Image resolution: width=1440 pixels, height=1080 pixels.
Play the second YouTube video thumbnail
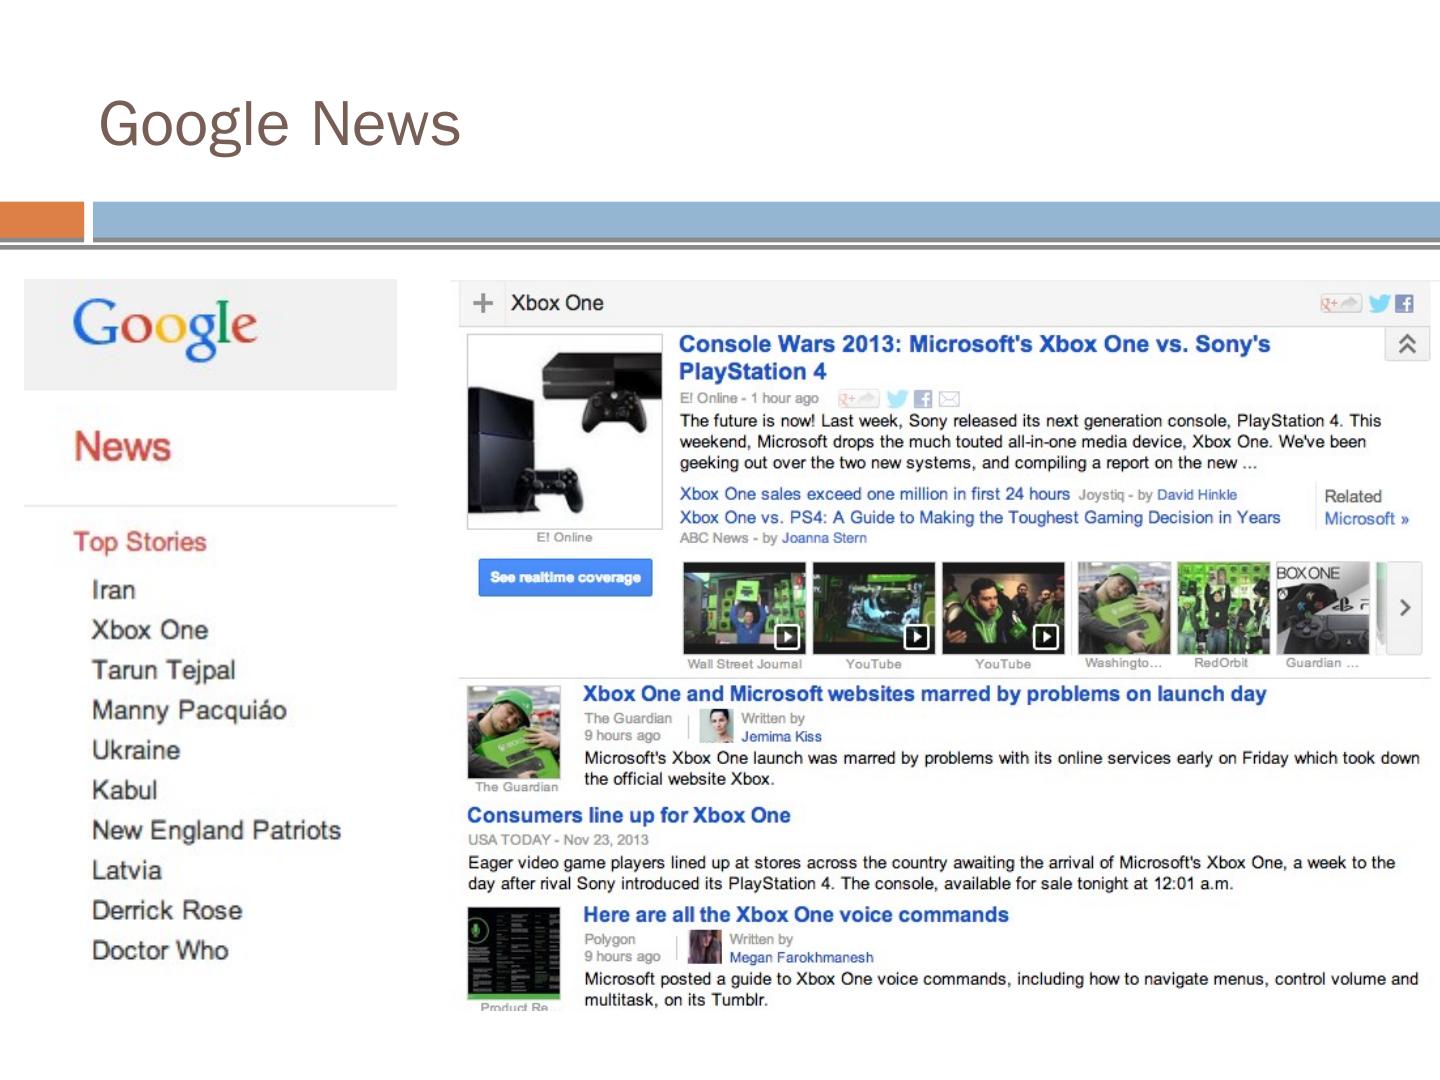(1003, 608)
